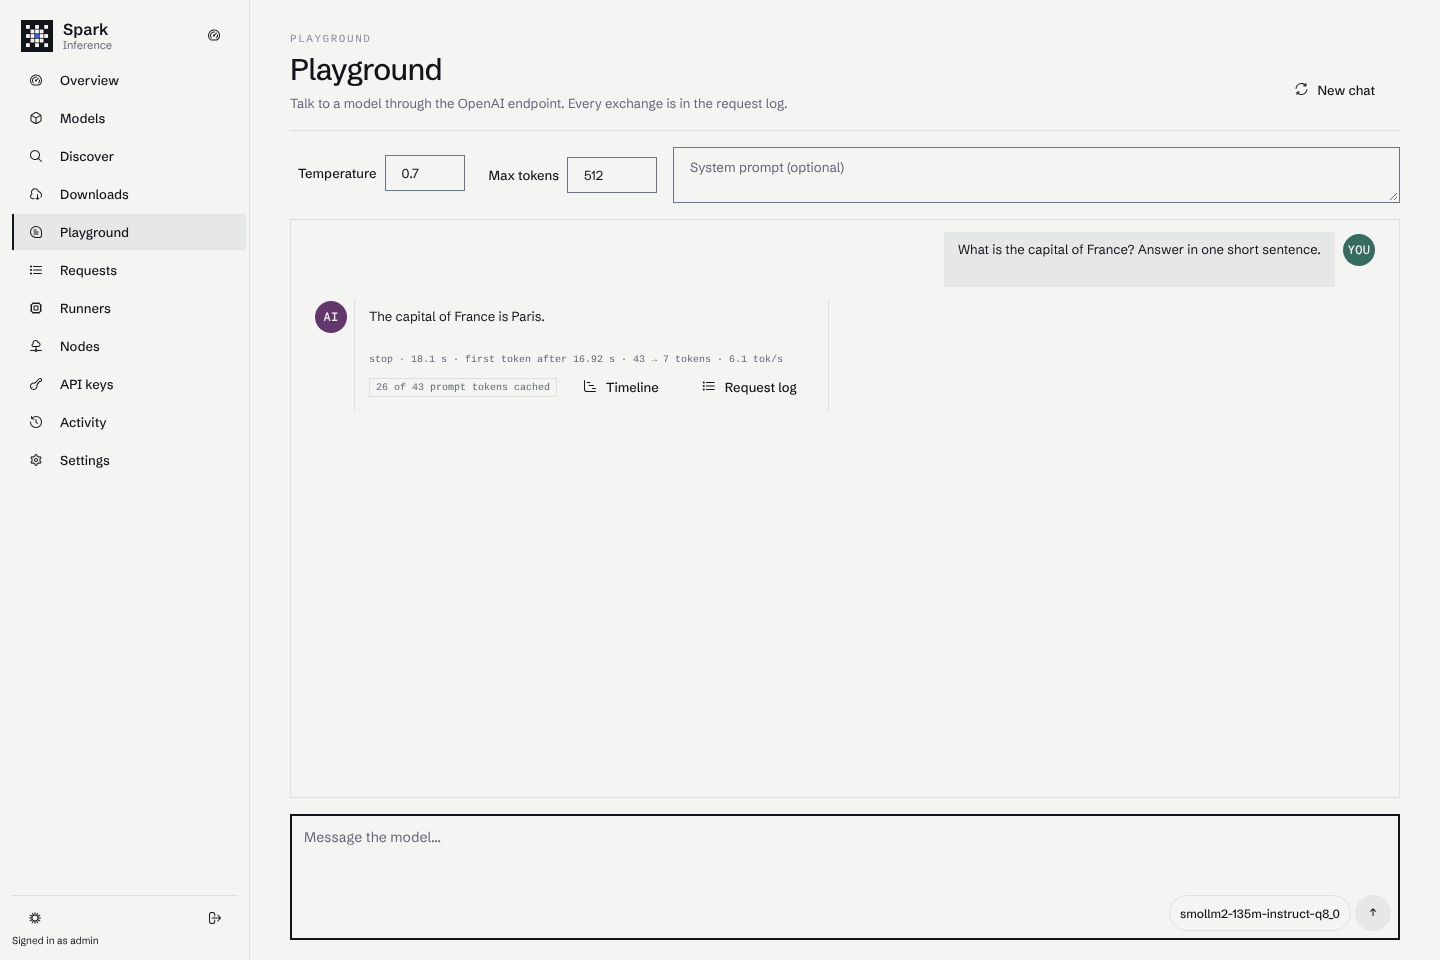Focus the Max tokens field
The image size is (1440, 960).
point(612,175)
